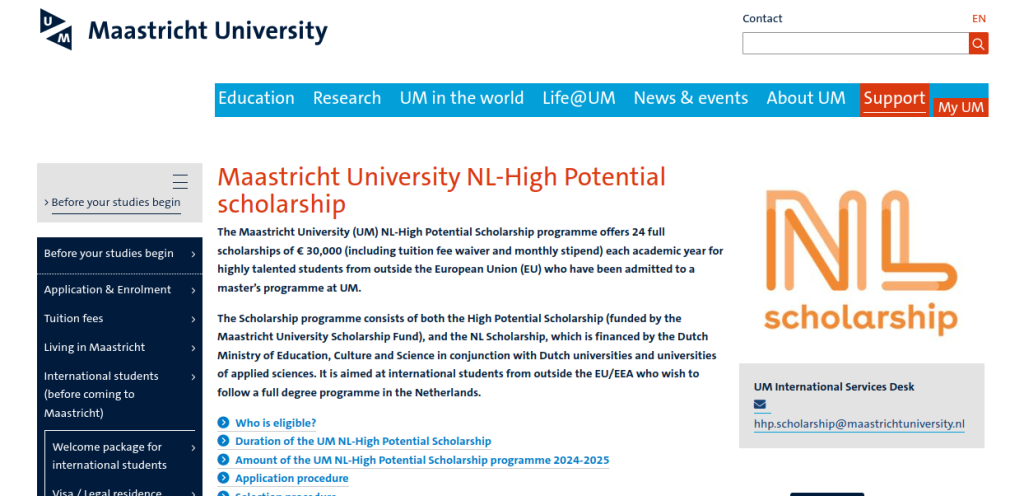Image resolution: width=1024 pixels, height=496 pixels.
Task: Expand the Before your studies begin chevron
Action: [x=193, y=254]
